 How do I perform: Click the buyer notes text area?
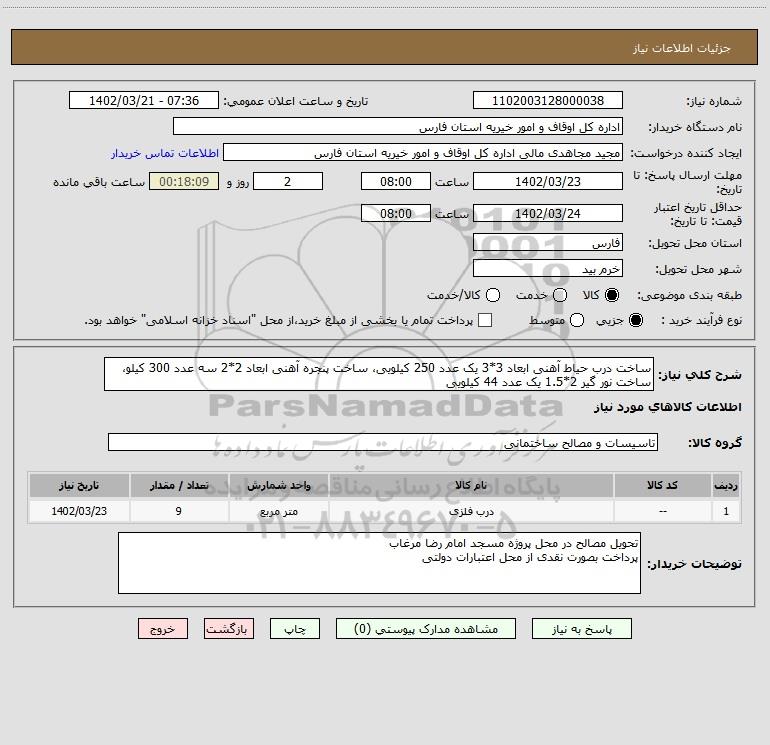click(379, 563)
